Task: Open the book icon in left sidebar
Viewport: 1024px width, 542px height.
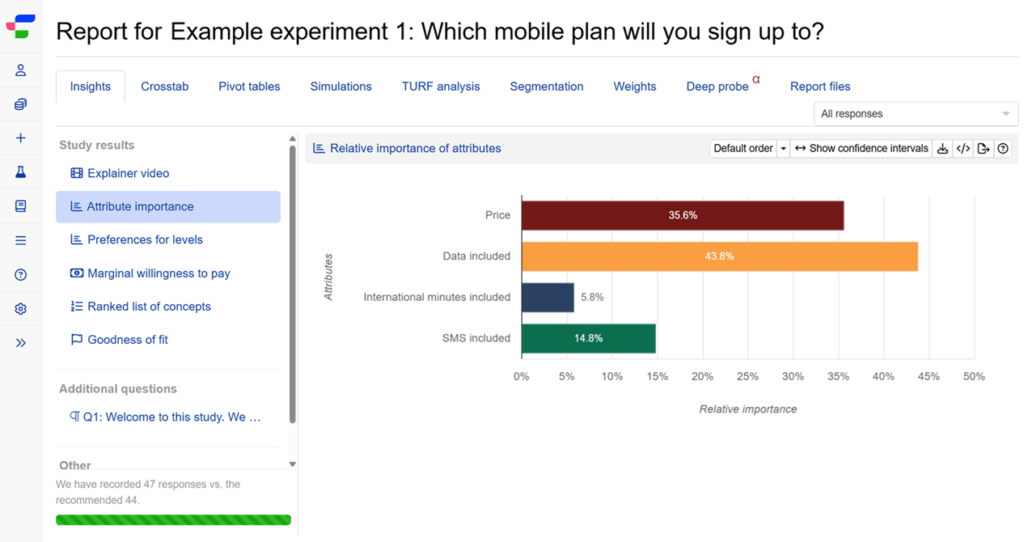Action: [x=21, y=206]
